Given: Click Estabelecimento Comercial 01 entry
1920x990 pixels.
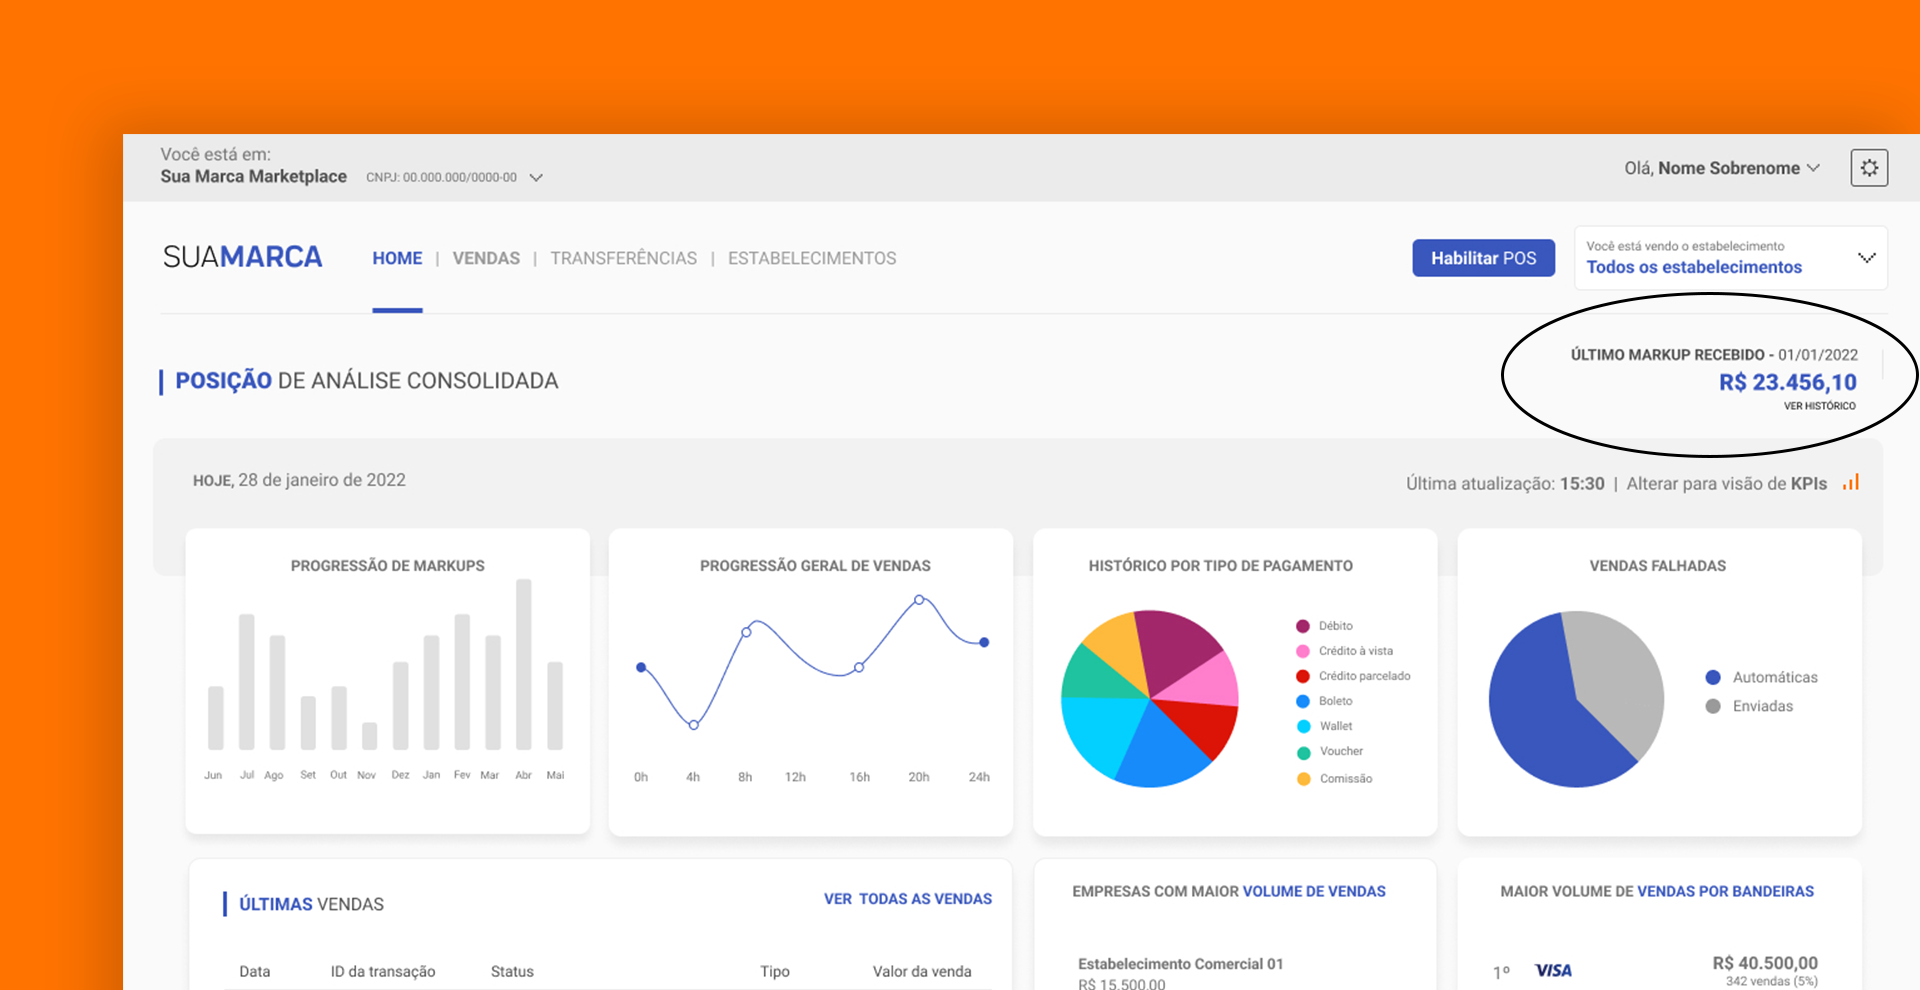Looking at the screenshot, I should (1180, 964).
